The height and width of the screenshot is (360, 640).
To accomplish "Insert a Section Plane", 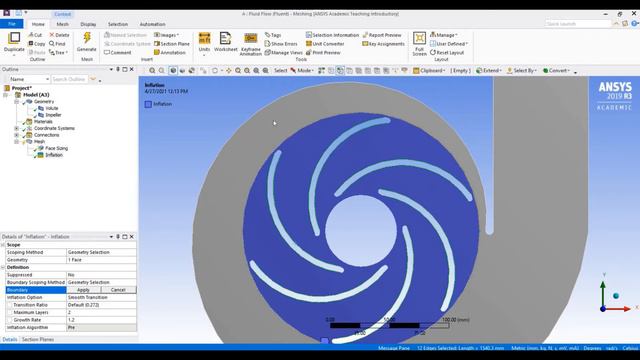I will coord(172,44).
